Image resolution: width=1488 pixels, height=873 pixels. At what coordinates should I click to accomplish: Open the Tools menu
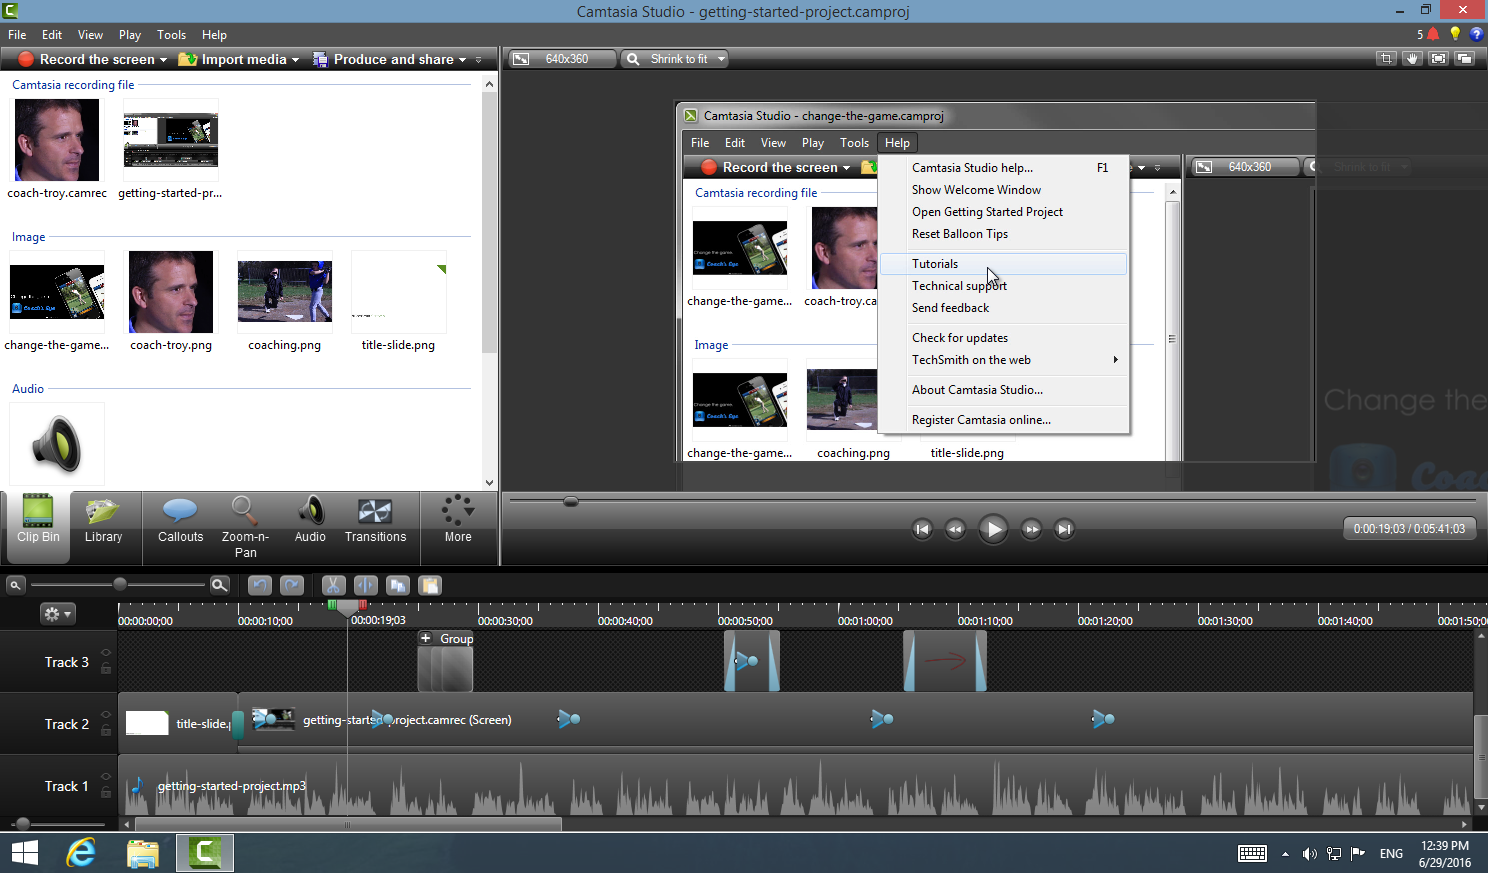(171, 34)
